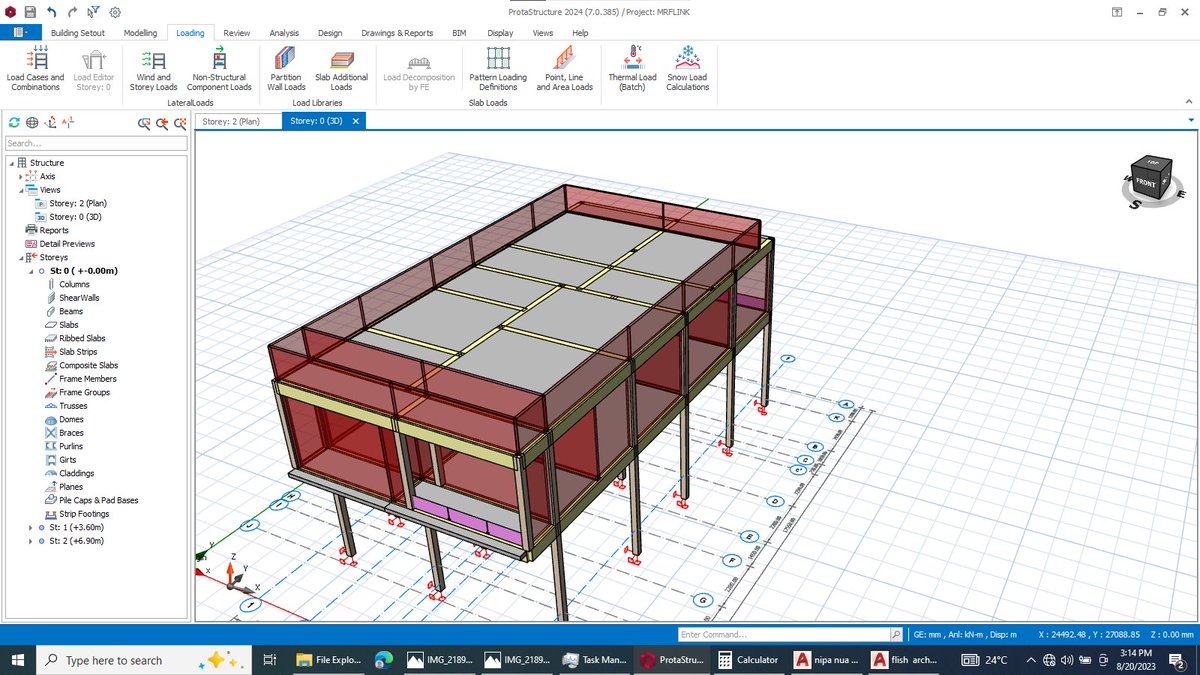
Task: Switch to the Building Setout tab
Action: tap(78, 33)
